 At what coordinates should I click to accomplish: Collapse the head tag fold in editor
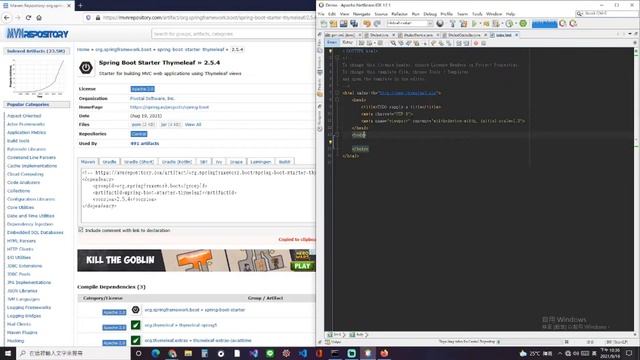tap(337, 100)
